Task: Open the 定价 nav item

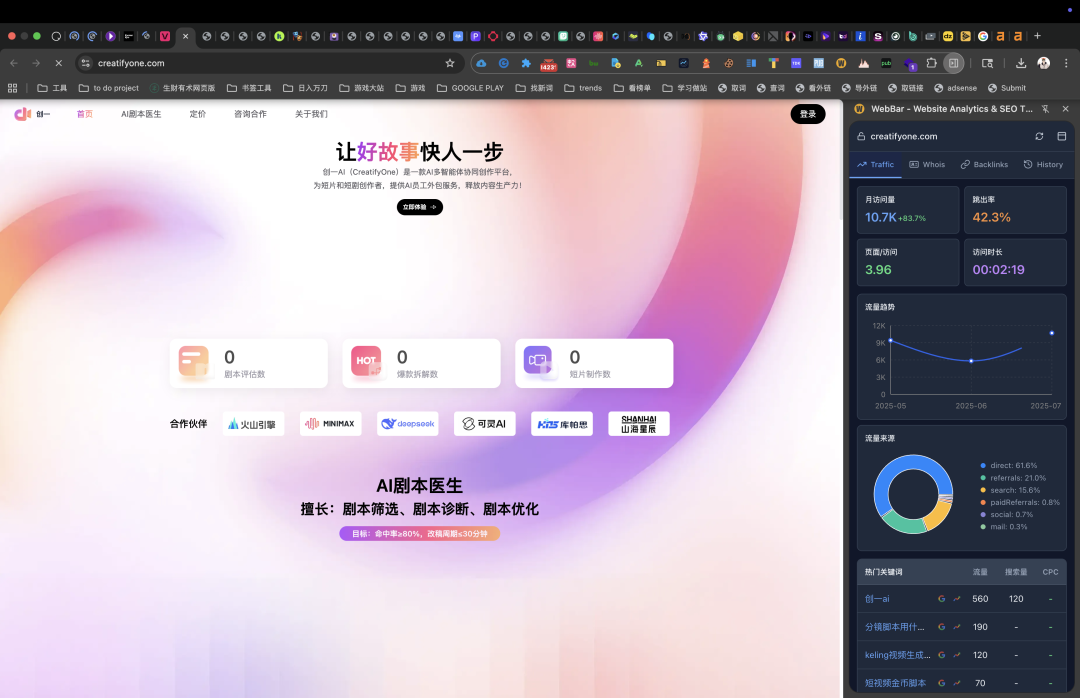Action: pos(198,114)
